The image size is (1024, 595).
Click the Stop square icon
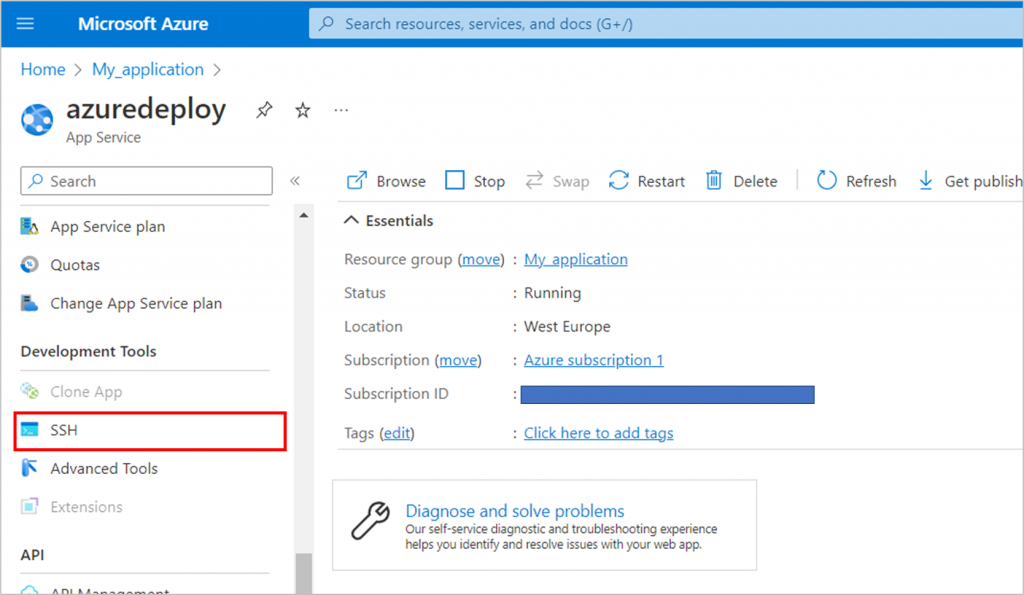[455, 180]
